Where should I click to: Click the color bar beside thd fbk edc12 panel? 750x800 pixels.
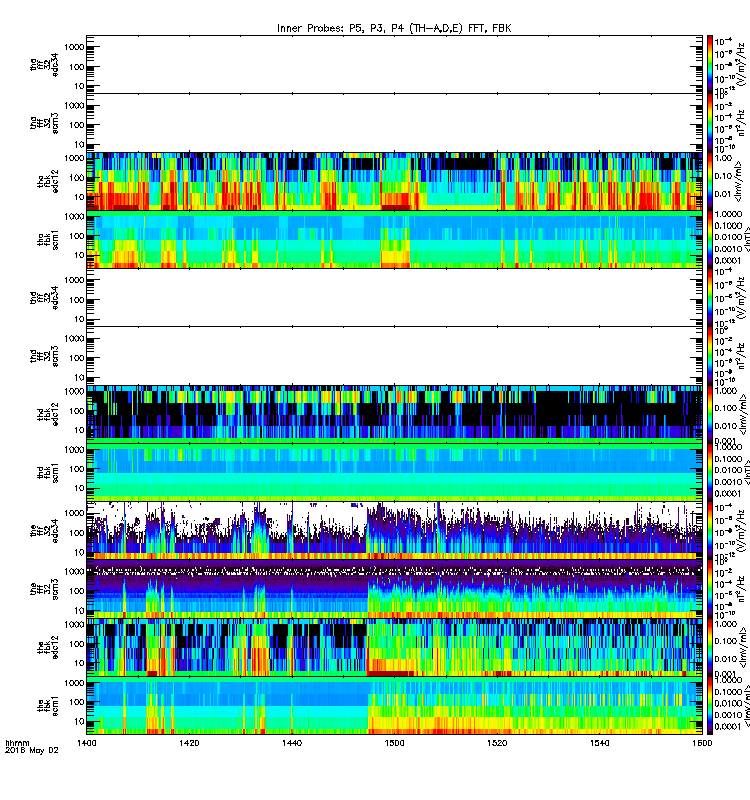tap(710, 414)
